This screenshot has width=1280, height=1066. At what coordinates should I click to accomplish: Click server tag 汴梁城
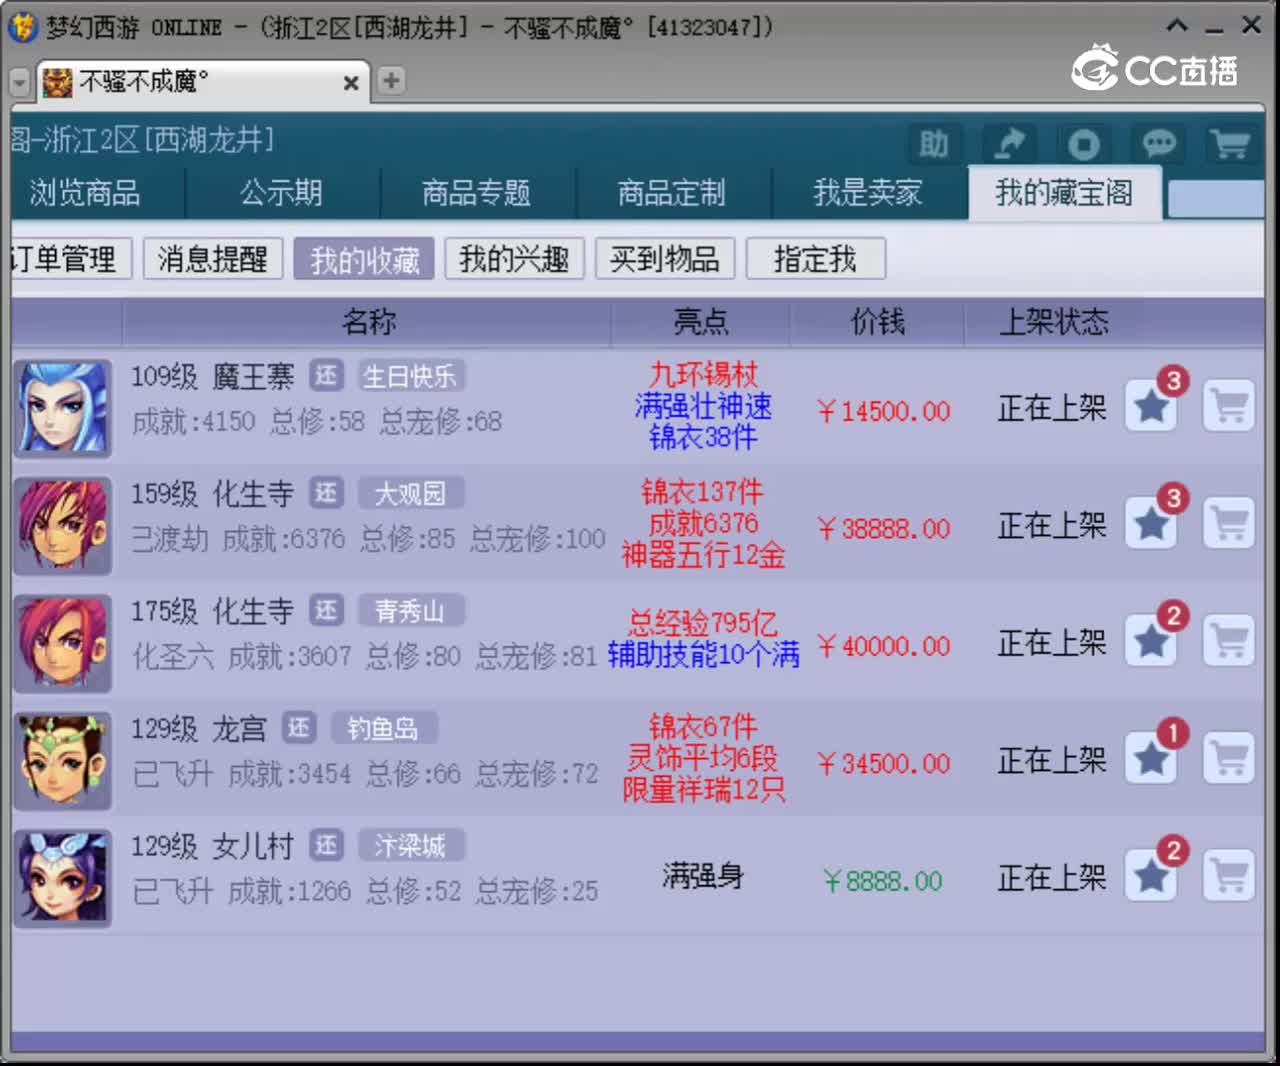pyautogui.click(x=410, y=846)
